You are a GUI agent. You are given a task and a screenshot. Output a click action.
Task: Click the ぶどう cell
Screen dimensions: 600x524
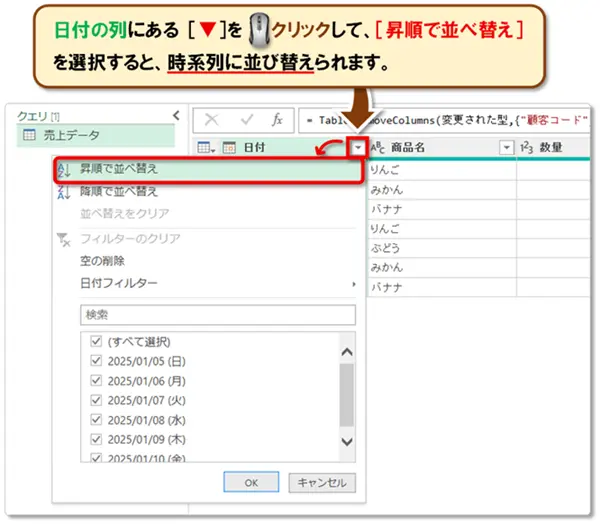[442, 248]
